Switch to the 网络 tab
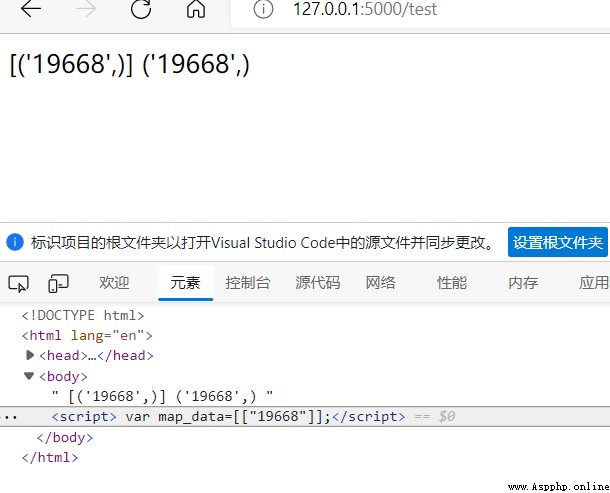The width and height of the screenshot is (610, 493). coord(380,283)
